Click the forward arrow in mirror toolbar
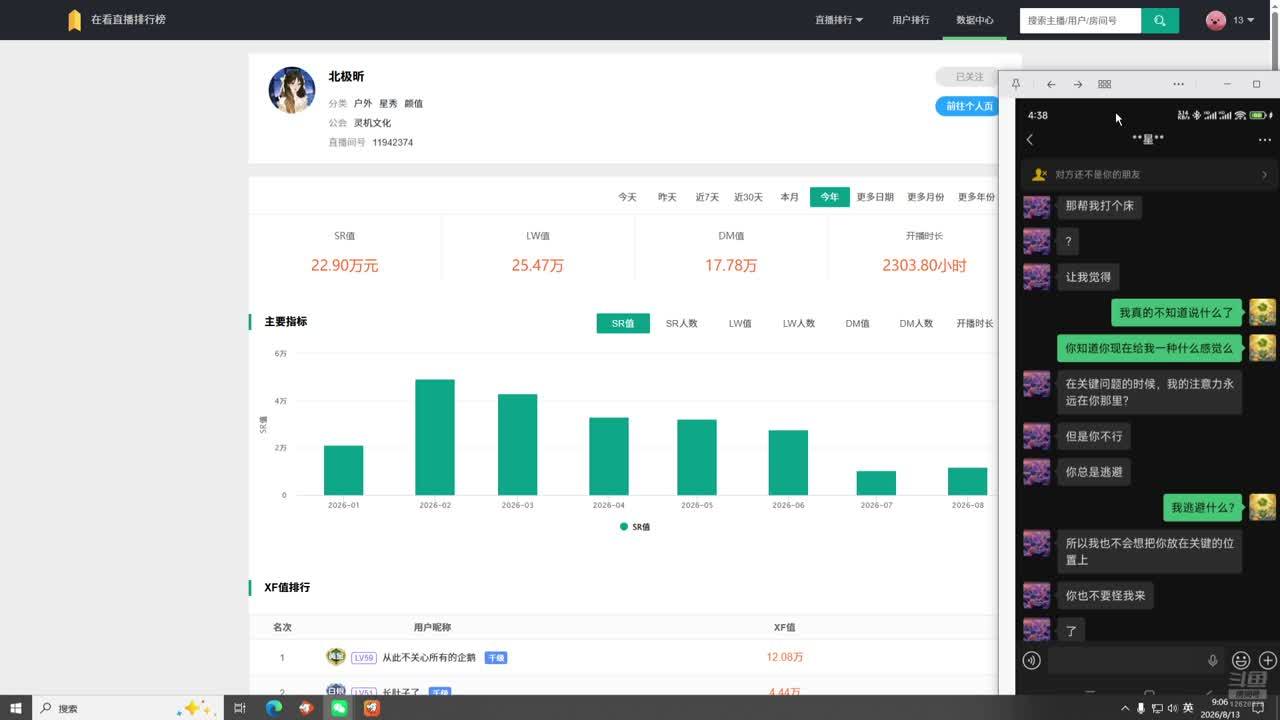Screen dimensions: 1280x720 tap(1077, 84)
